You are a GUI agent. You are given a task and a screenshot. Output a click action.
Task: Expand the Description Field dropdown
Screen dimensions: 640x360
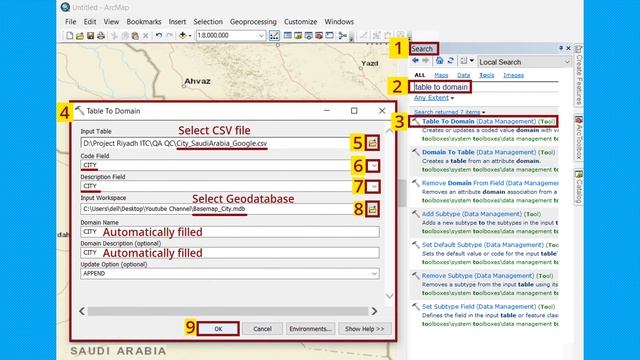pos(373,187)
